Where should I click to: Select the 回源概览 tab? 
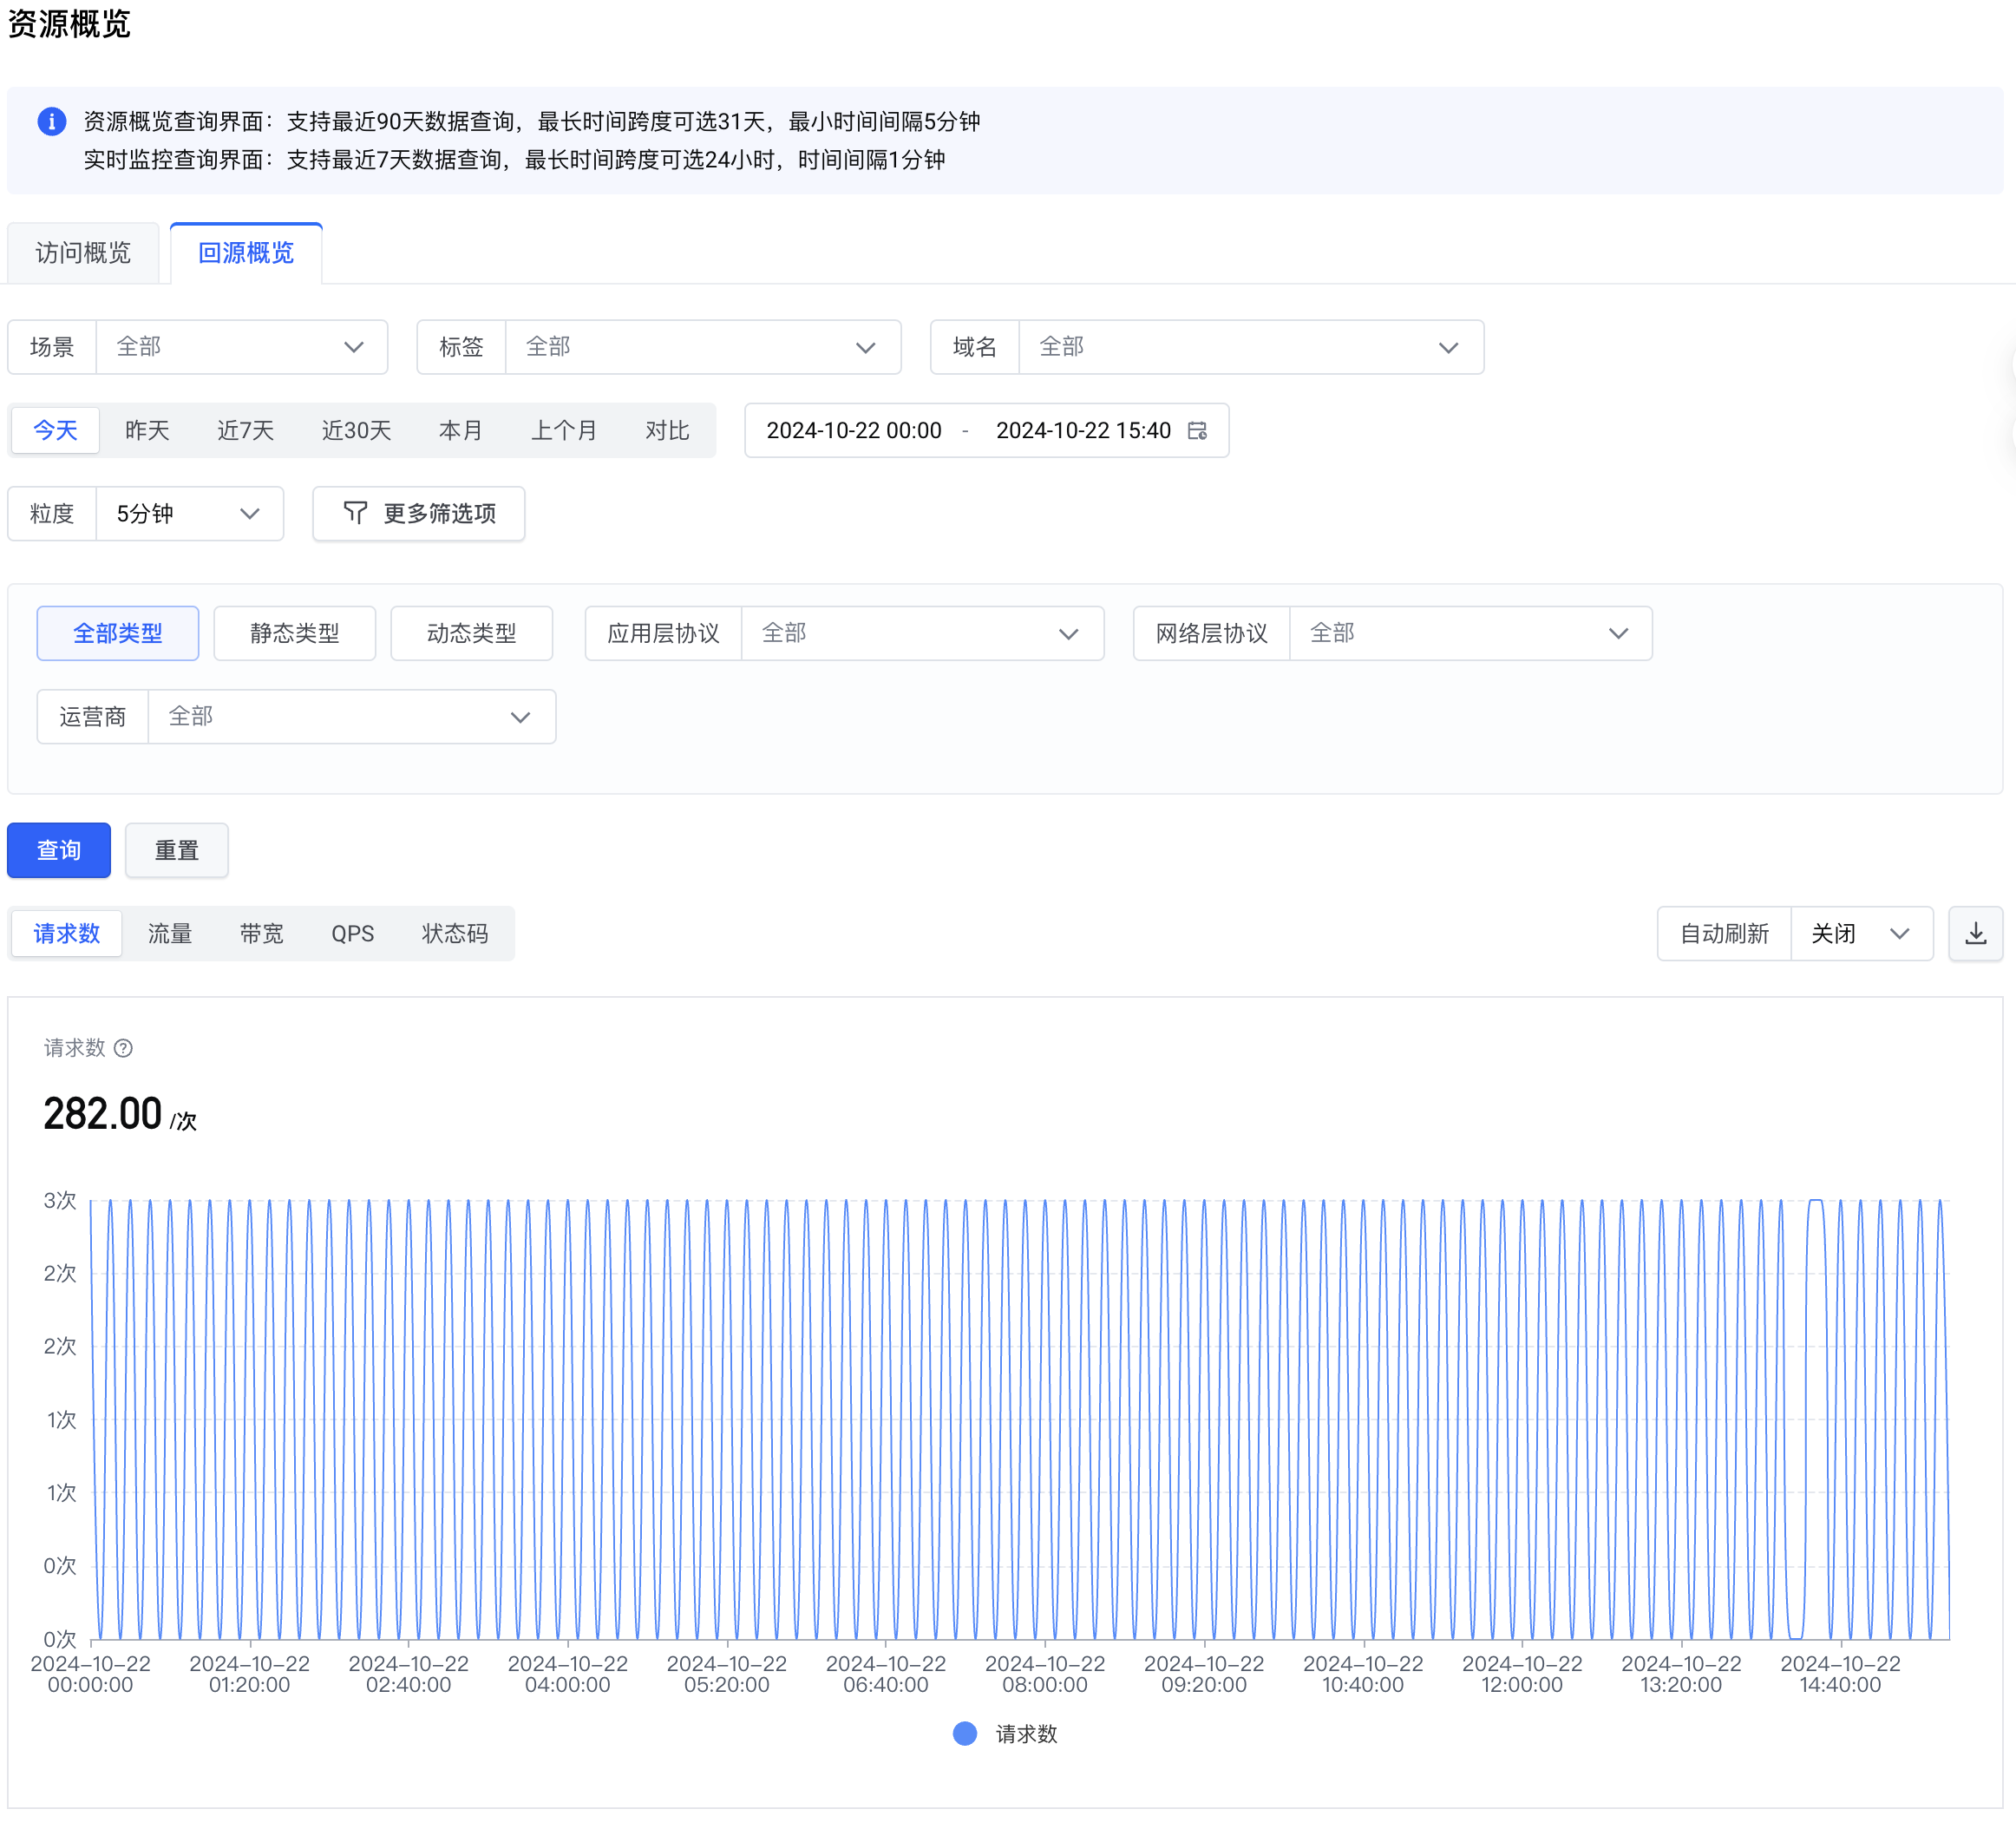(x=246, y=253)
